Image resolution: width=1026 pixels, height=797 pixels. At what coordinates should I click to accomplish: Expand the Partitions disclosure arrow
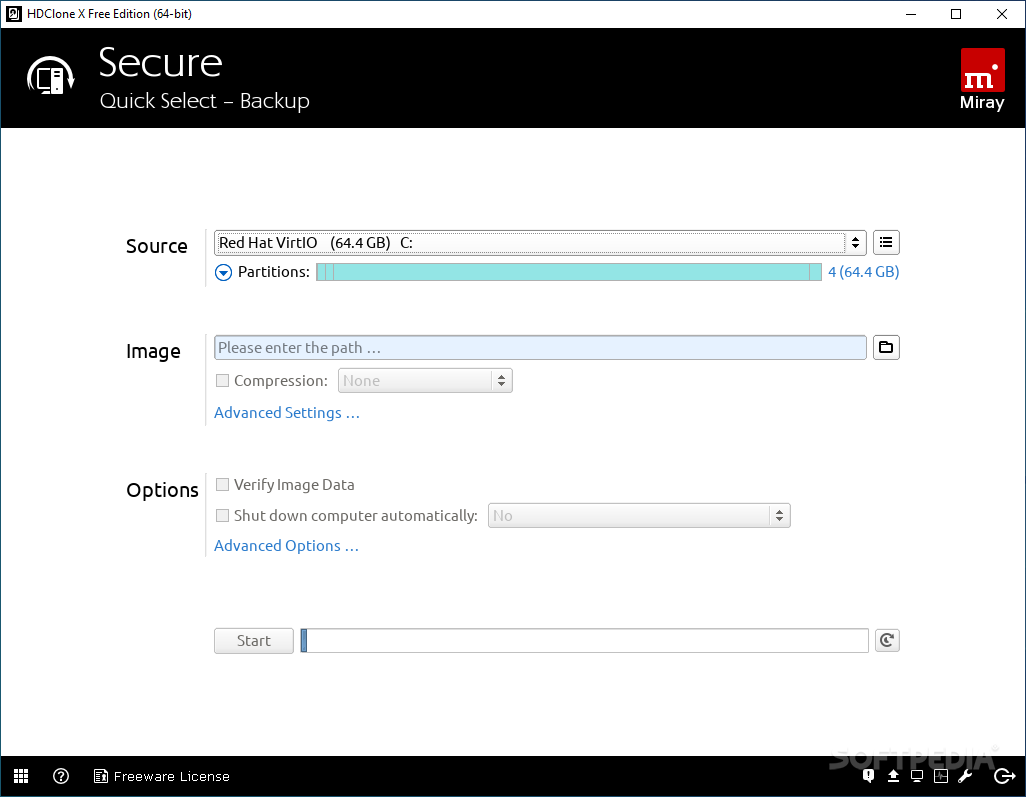(223, 272)
